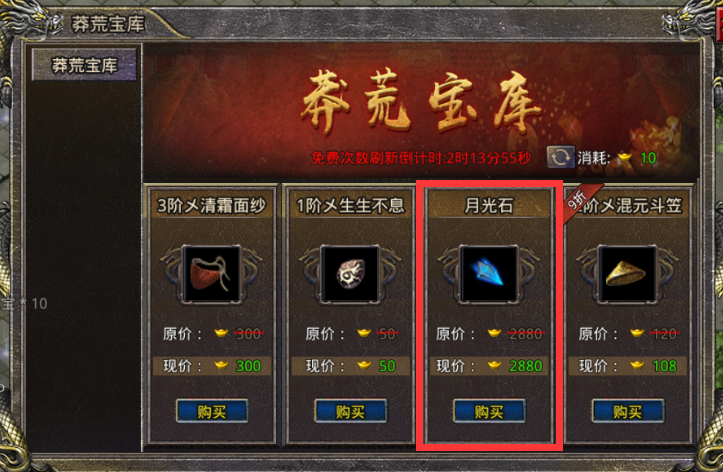The height and width of the screenshot is (472, 723).
Task: Click the refresh arrows icon
Action: coord(560,158)
